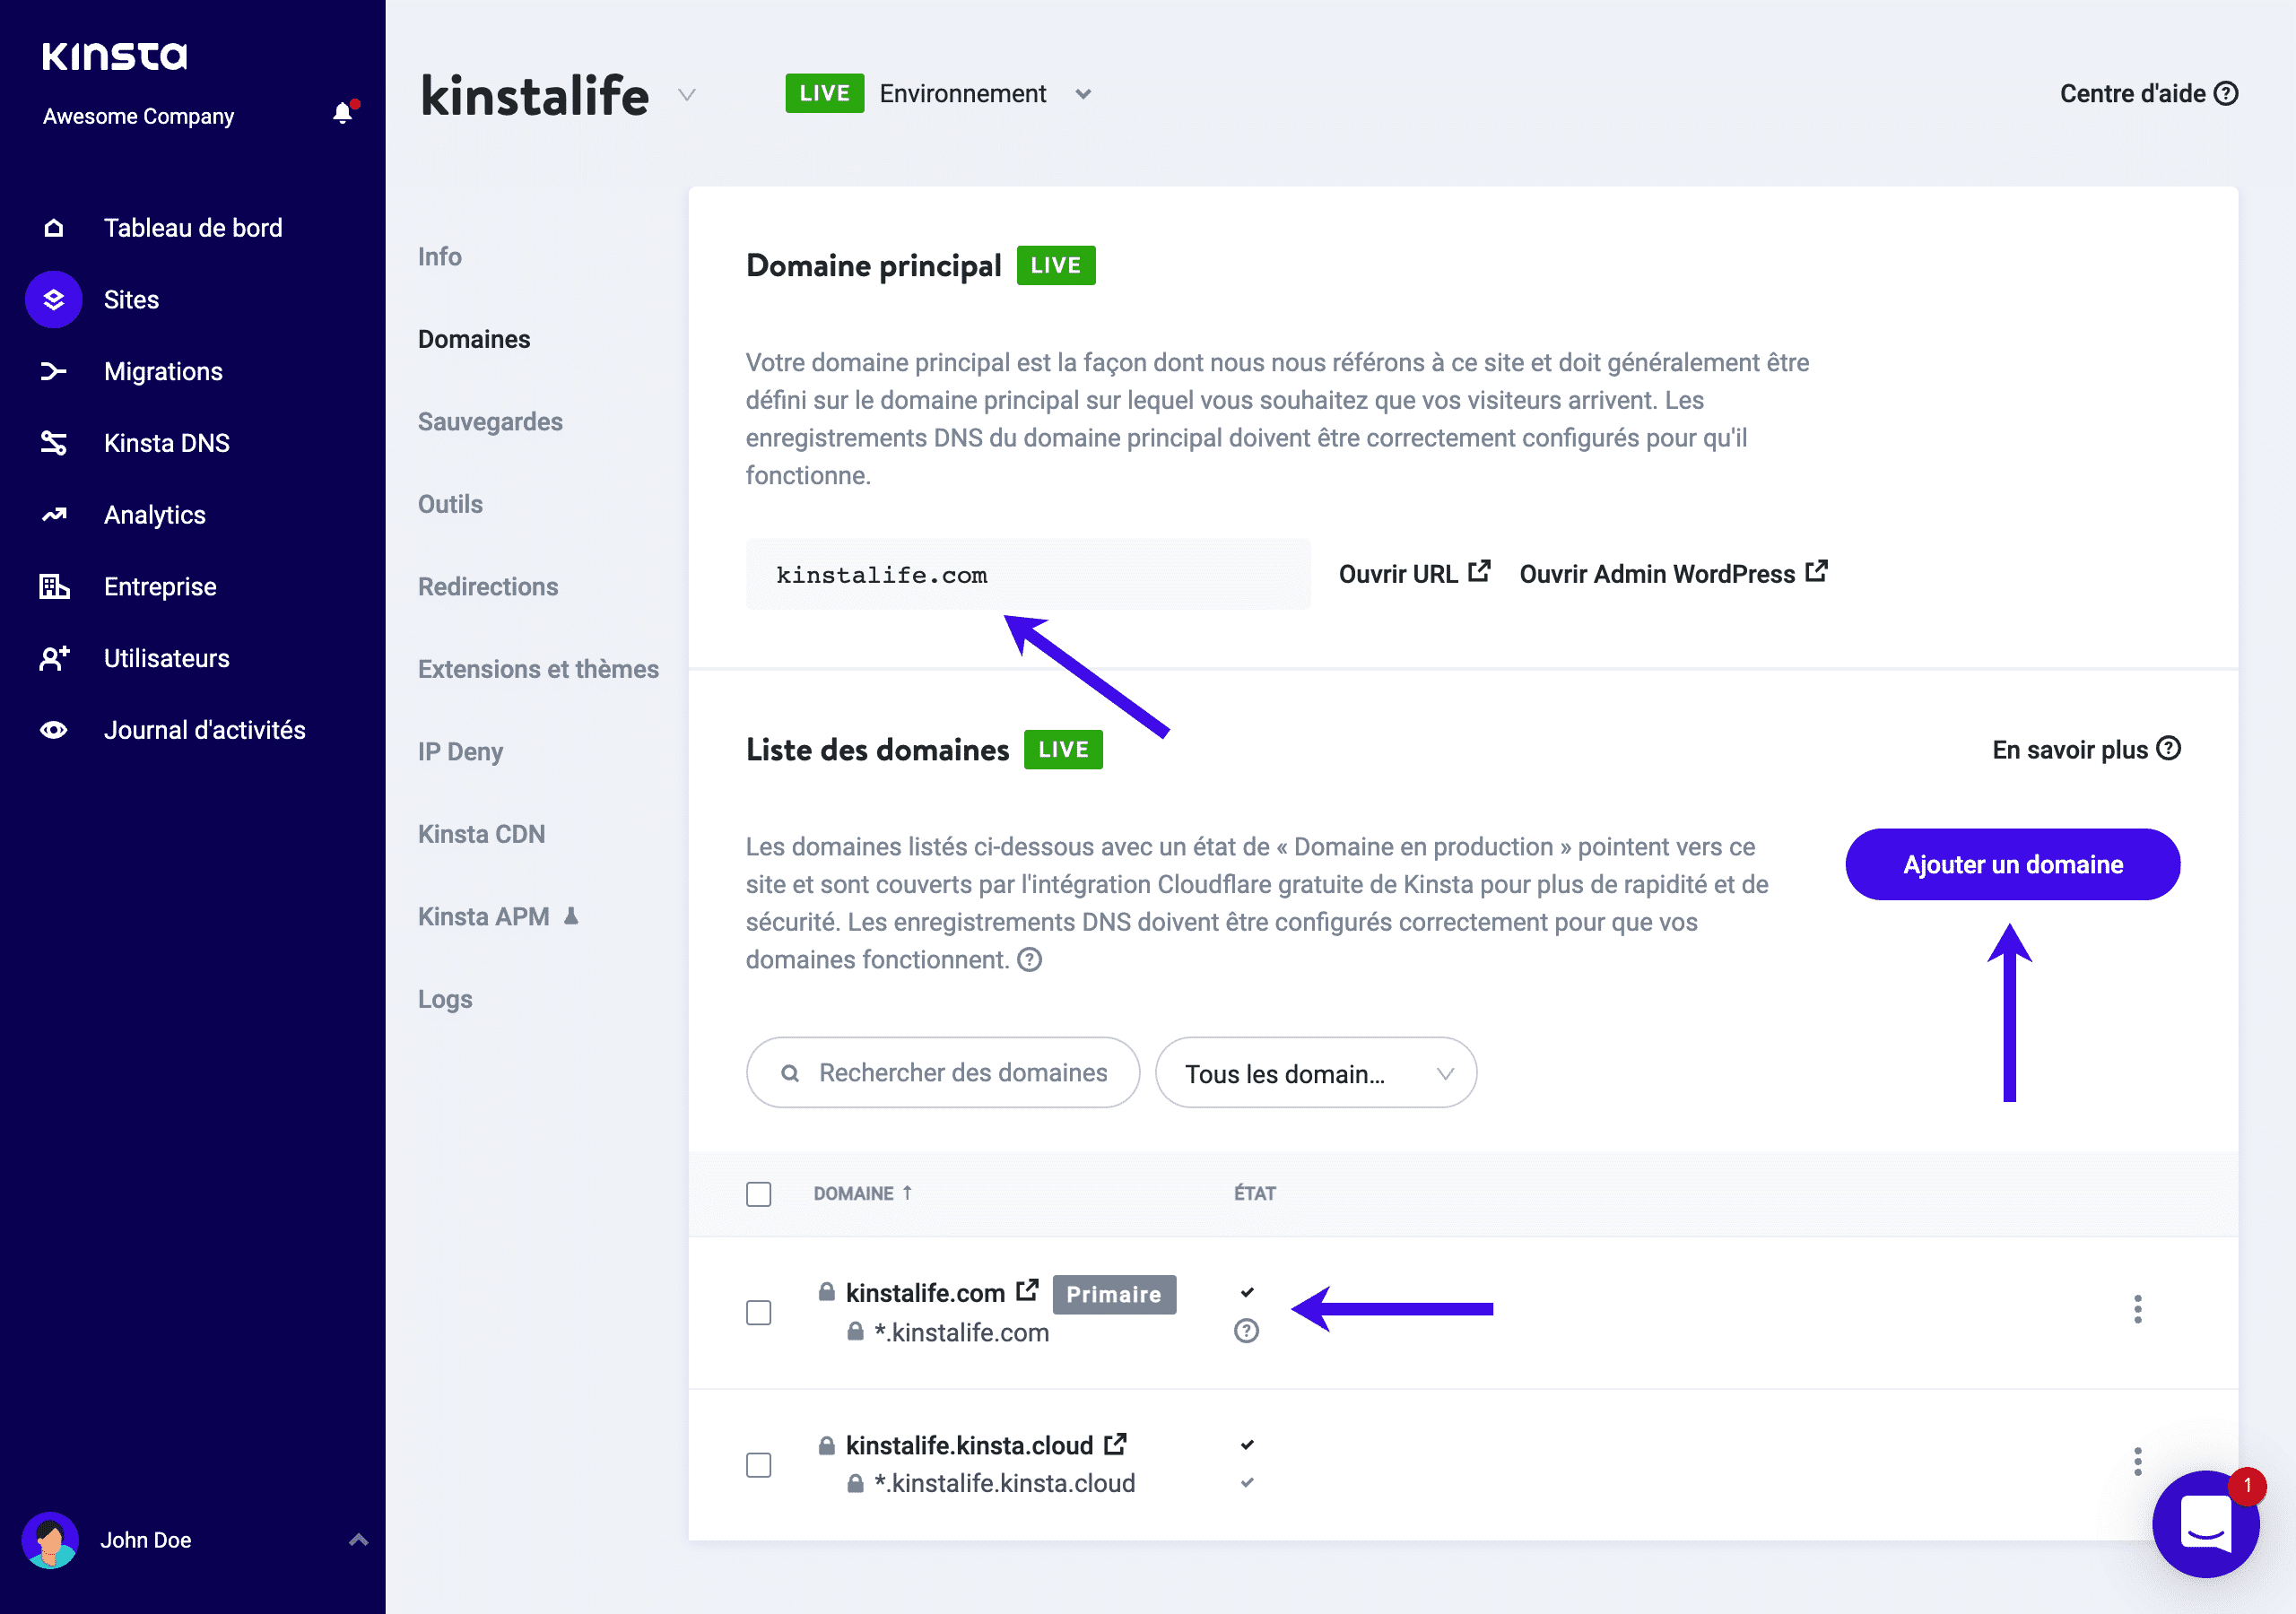Viewport: 2296px width, 1614px height.
Task: Open the Ouvrir URL external link
Action: 1412,573
